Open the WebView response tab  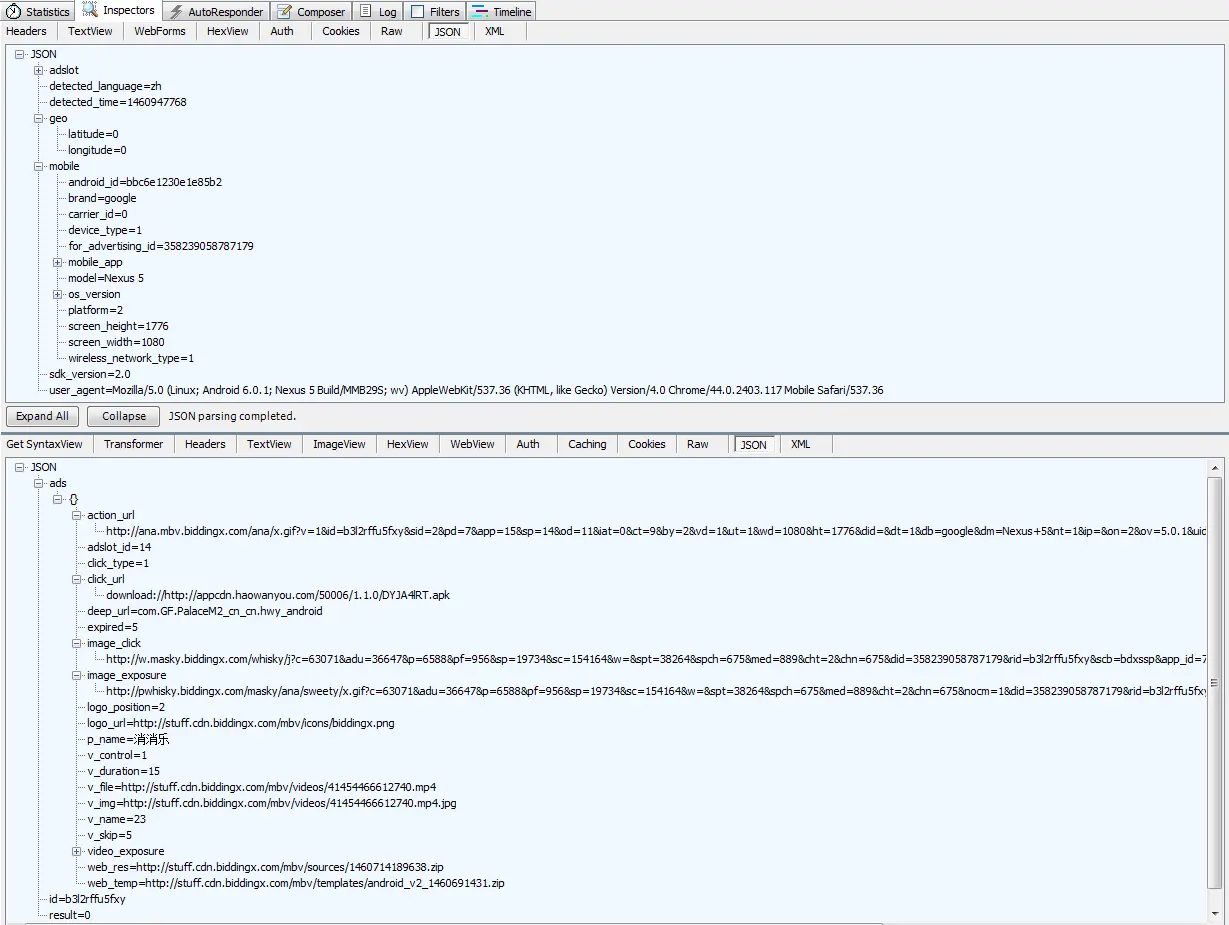(x=473, y=444)
